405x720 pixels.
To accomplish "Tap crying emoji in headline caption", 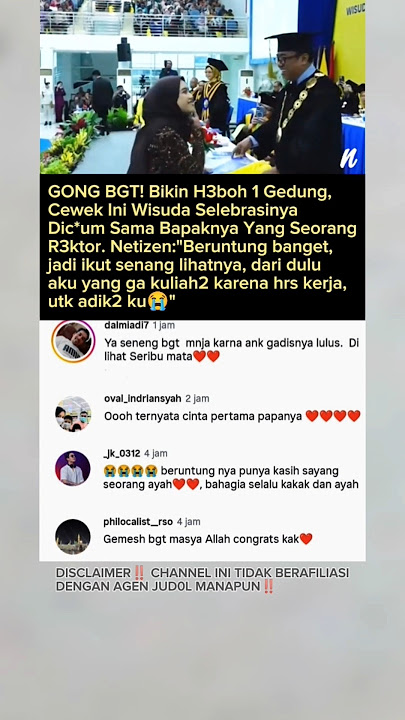I will click(157, 302).
